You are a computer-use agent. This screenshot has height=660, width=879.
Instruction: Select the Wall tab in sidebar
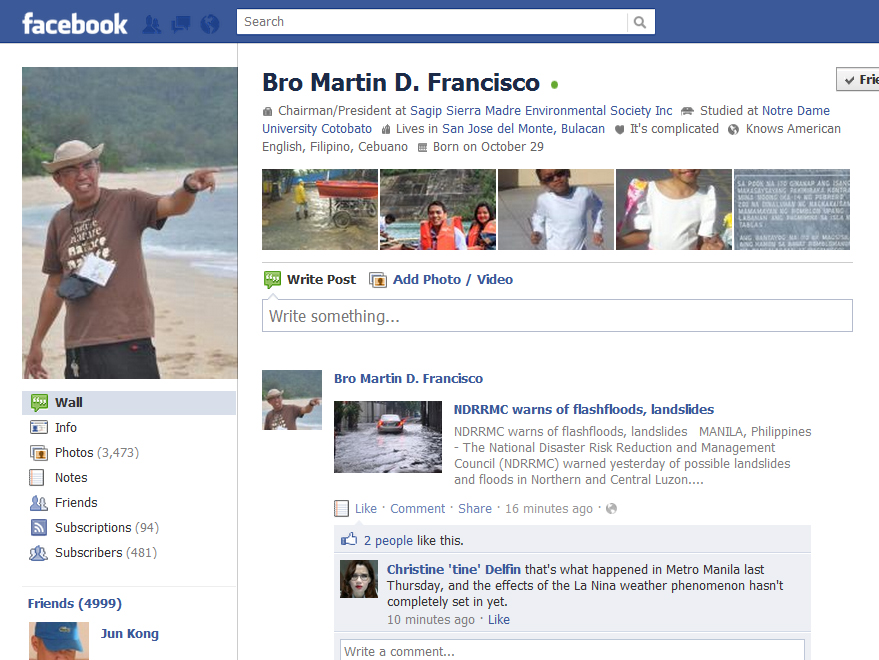click(x=69, y=403)
